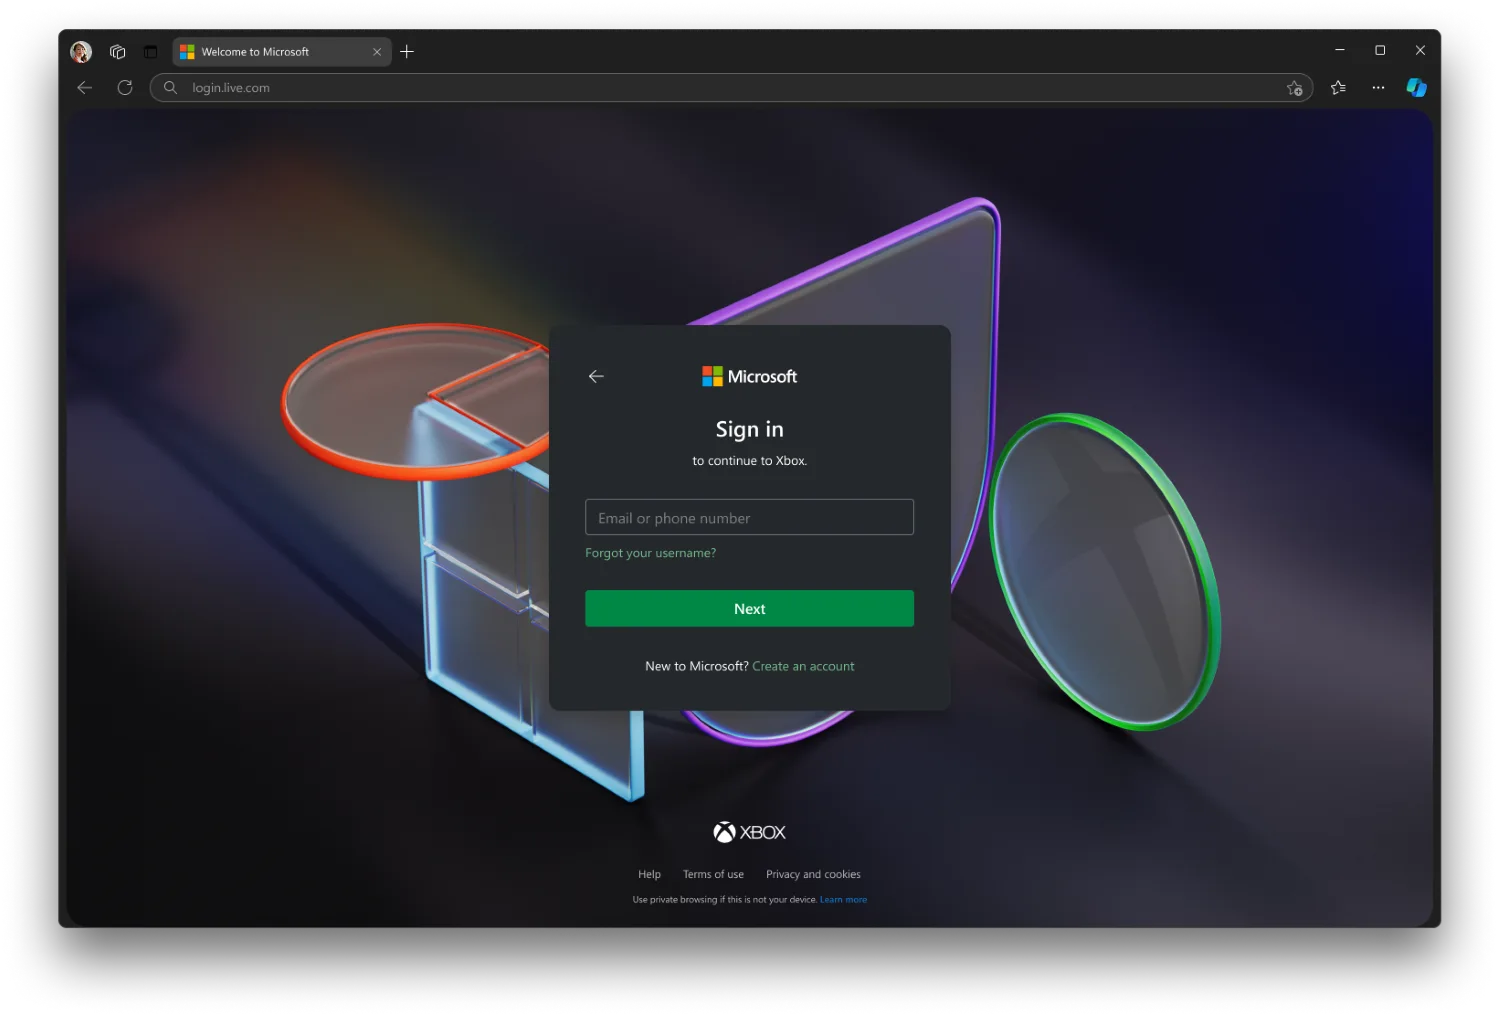This screenshot has width=1500, height=1016.
Task: Add this page to favorites star
Action: [x=1294, y=88]
